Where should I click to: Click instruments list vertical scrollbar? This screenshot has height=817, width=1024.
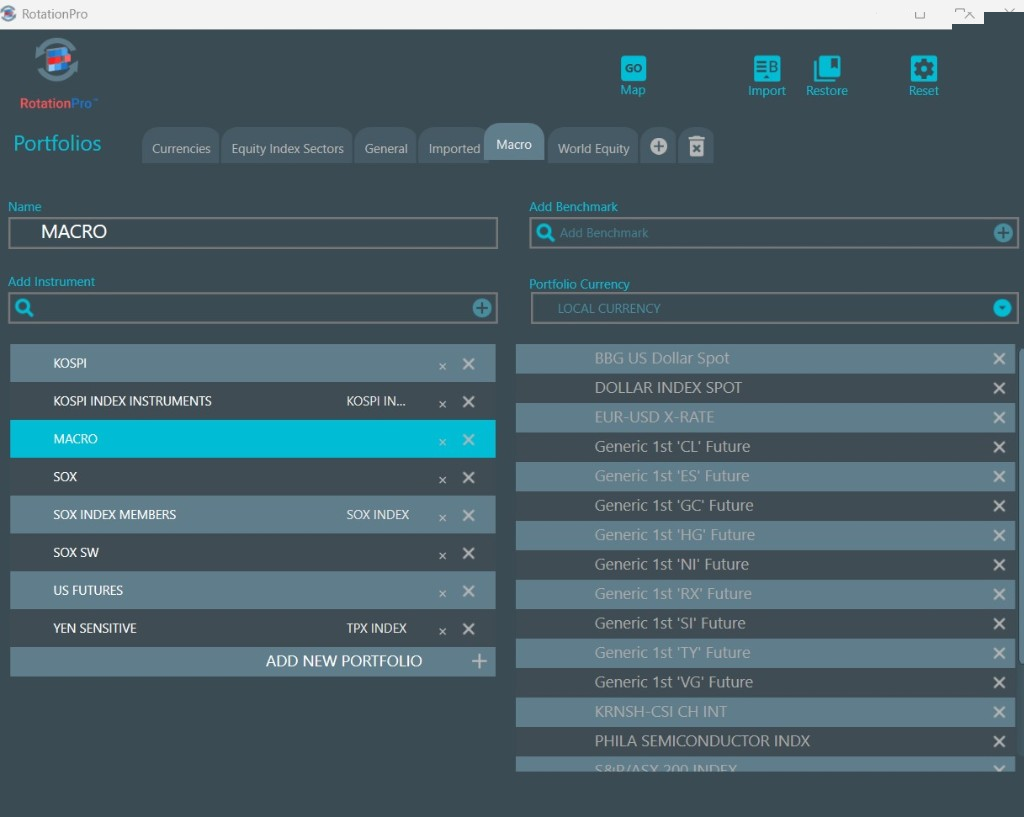click(x=1021, y=506)
